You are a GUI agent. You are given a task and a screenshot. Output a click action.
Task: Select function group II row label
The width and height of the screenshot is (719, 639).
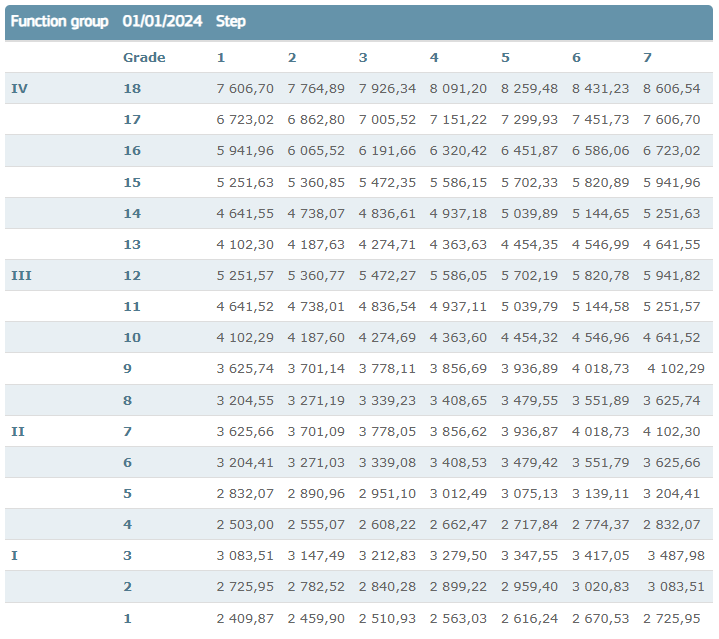[x=18, y=431]
